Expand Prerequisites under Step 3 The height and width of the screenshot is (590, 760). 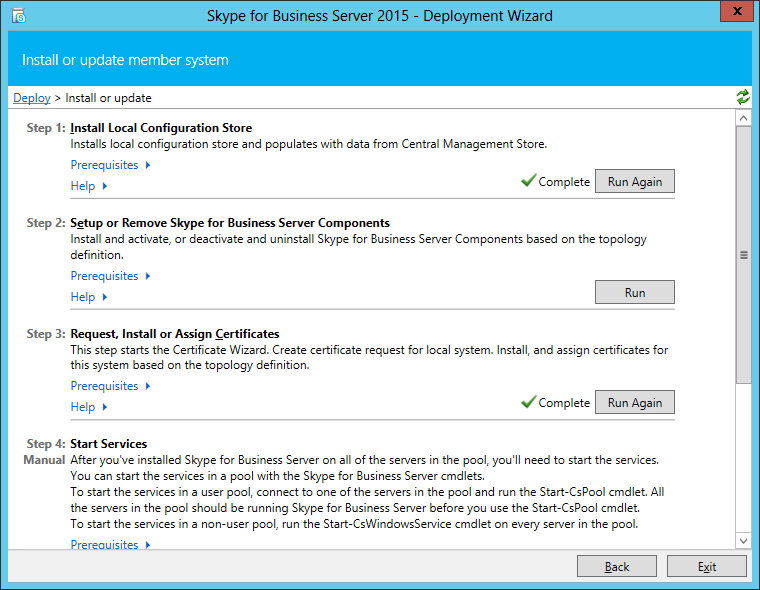111,386
